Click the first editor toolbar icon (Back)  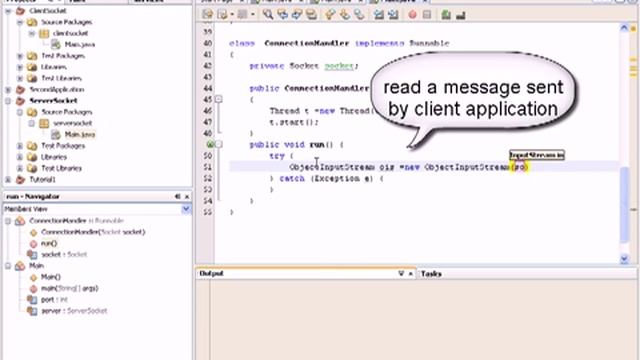pos(207,15)
